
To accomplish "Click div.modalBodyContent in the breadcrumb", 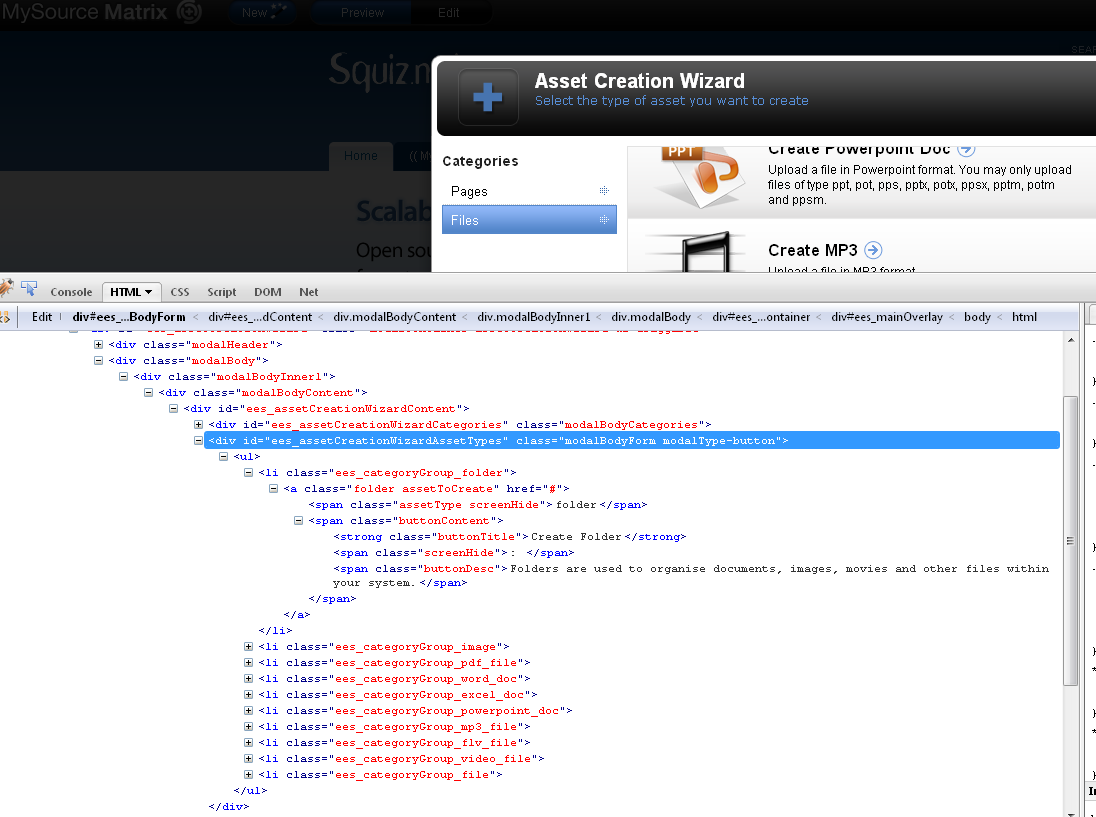I will click(394, 317).
